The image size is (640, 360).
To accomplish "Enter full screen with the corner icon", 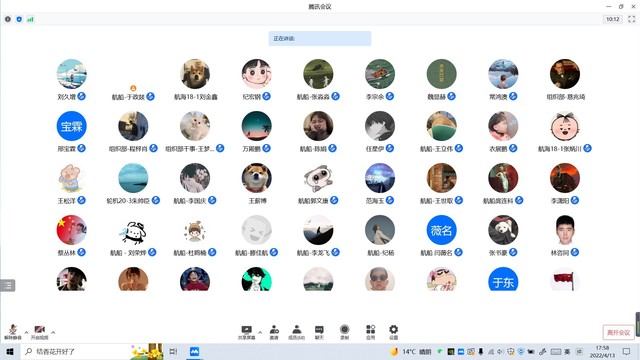I will [631, 19].
